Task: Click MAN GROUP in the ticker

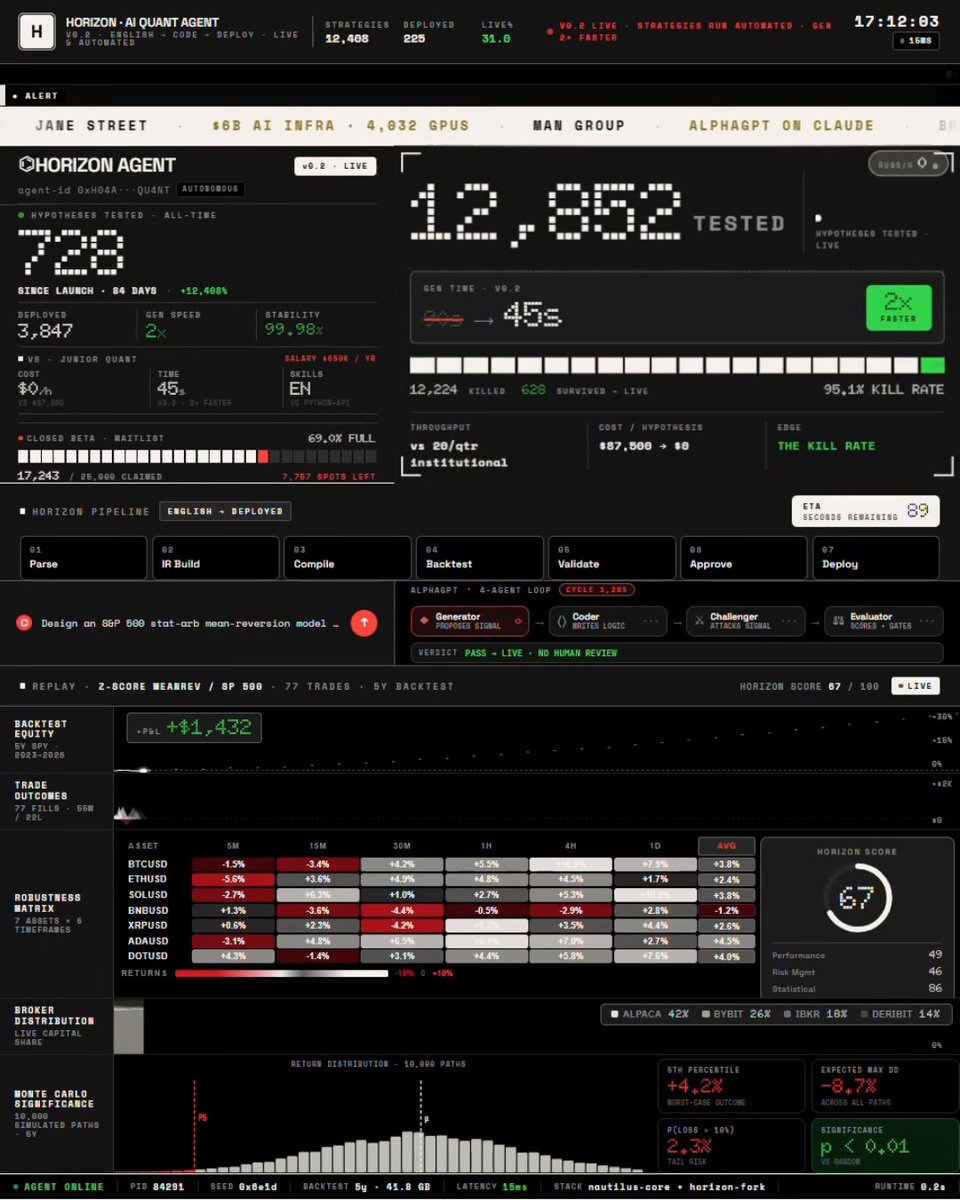Action: (578, 126)
